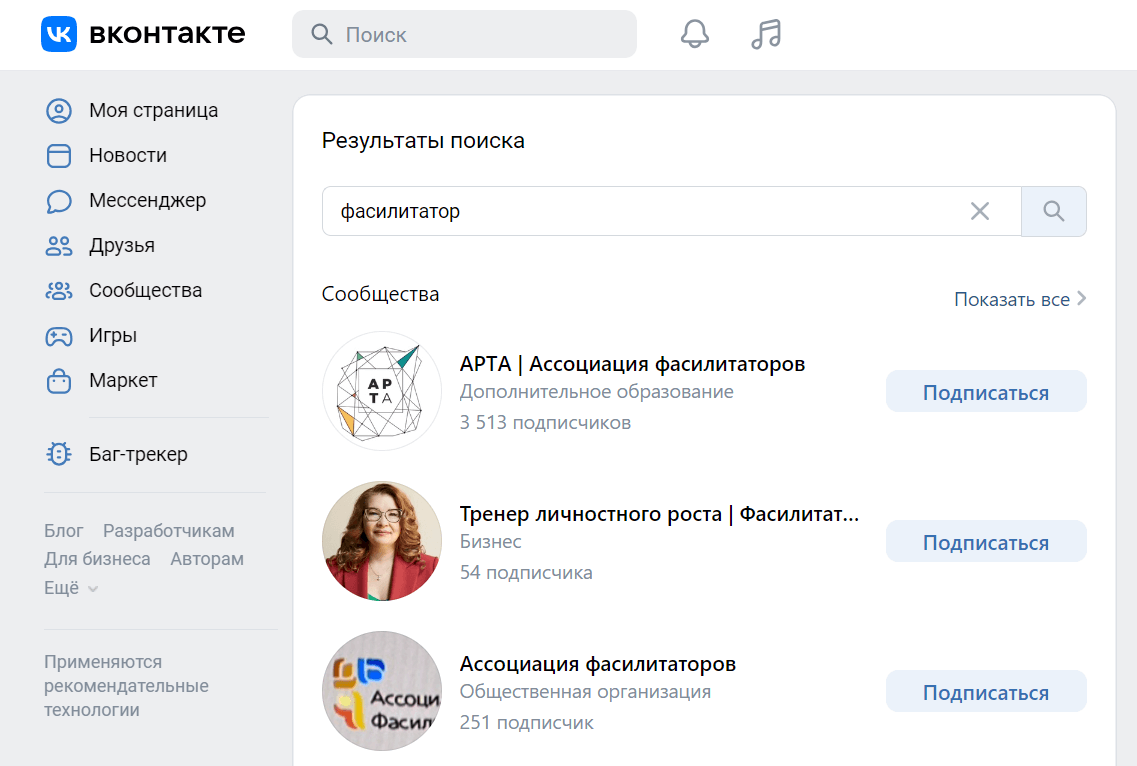The width and height of the screenshot is (1137, 766).
Task: Click the VK logo icon
Action: pyautogui.click(x=59, y=34)
